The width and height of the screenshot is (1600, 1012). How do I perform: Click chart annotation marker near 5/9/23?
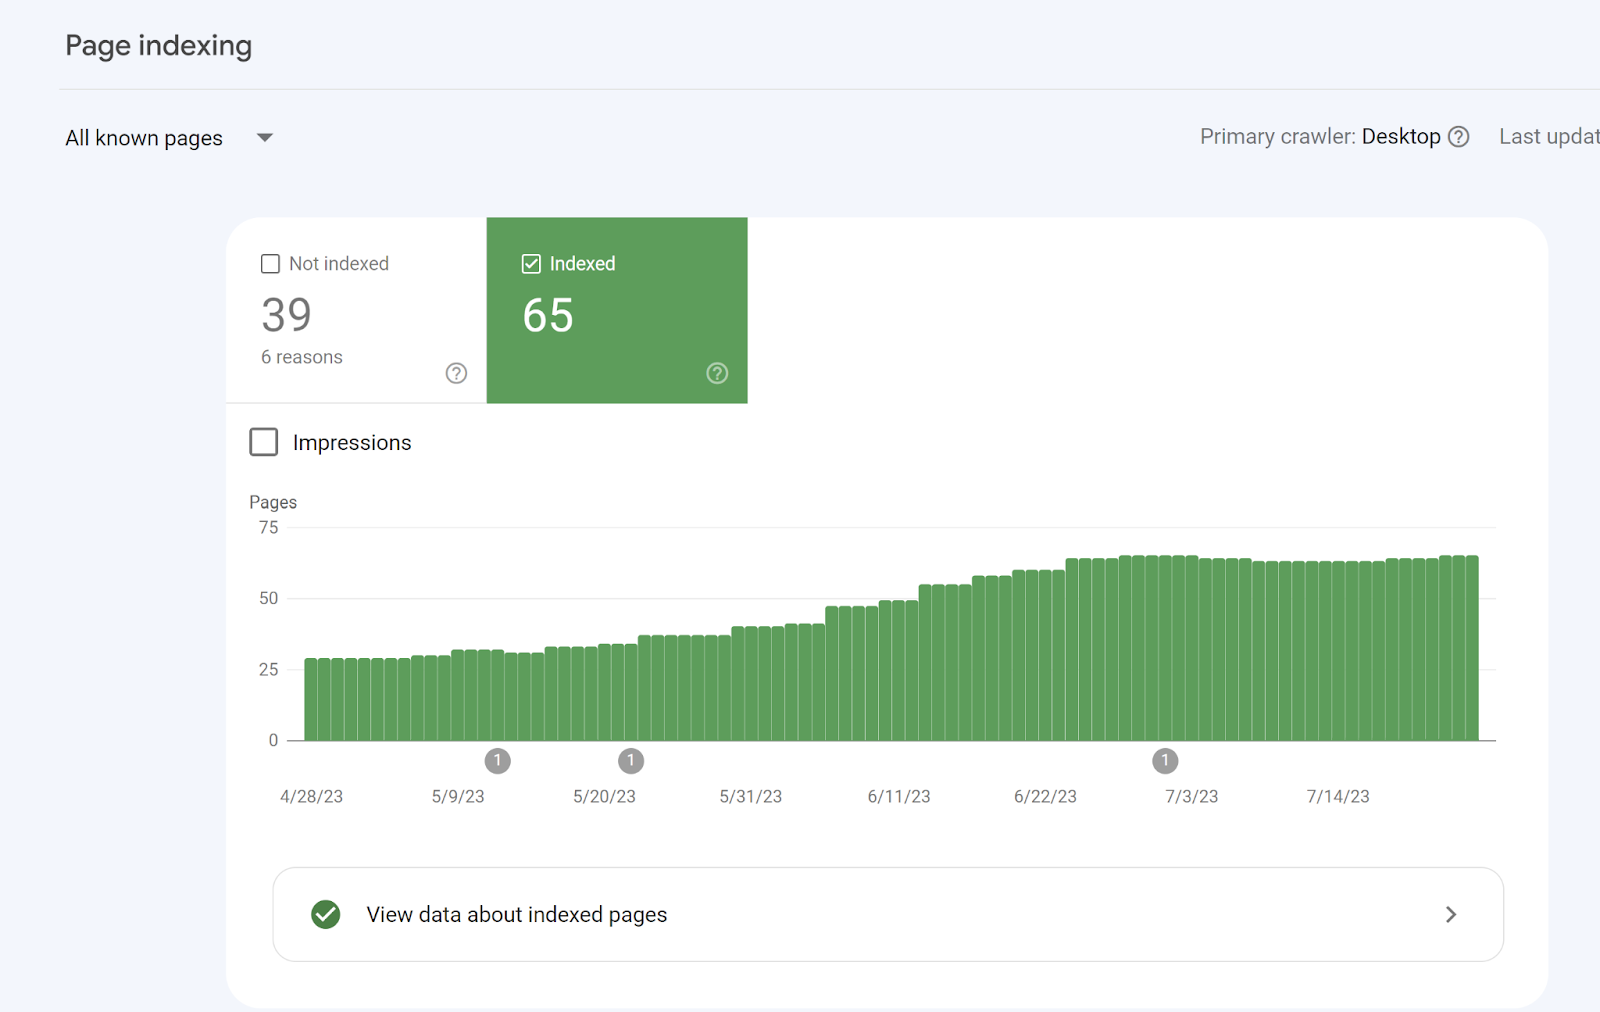(x=497, y=761)
